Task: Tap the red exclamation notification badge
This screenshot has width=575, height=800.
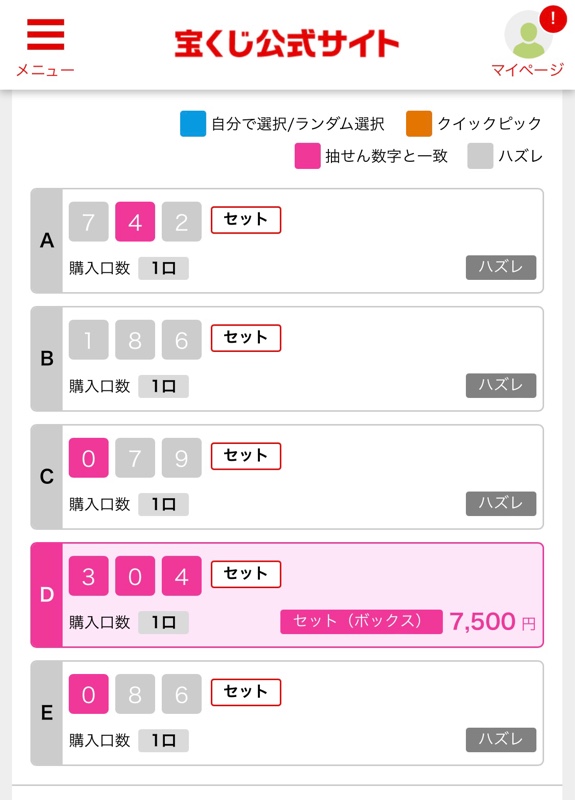Action: [553, 19]
